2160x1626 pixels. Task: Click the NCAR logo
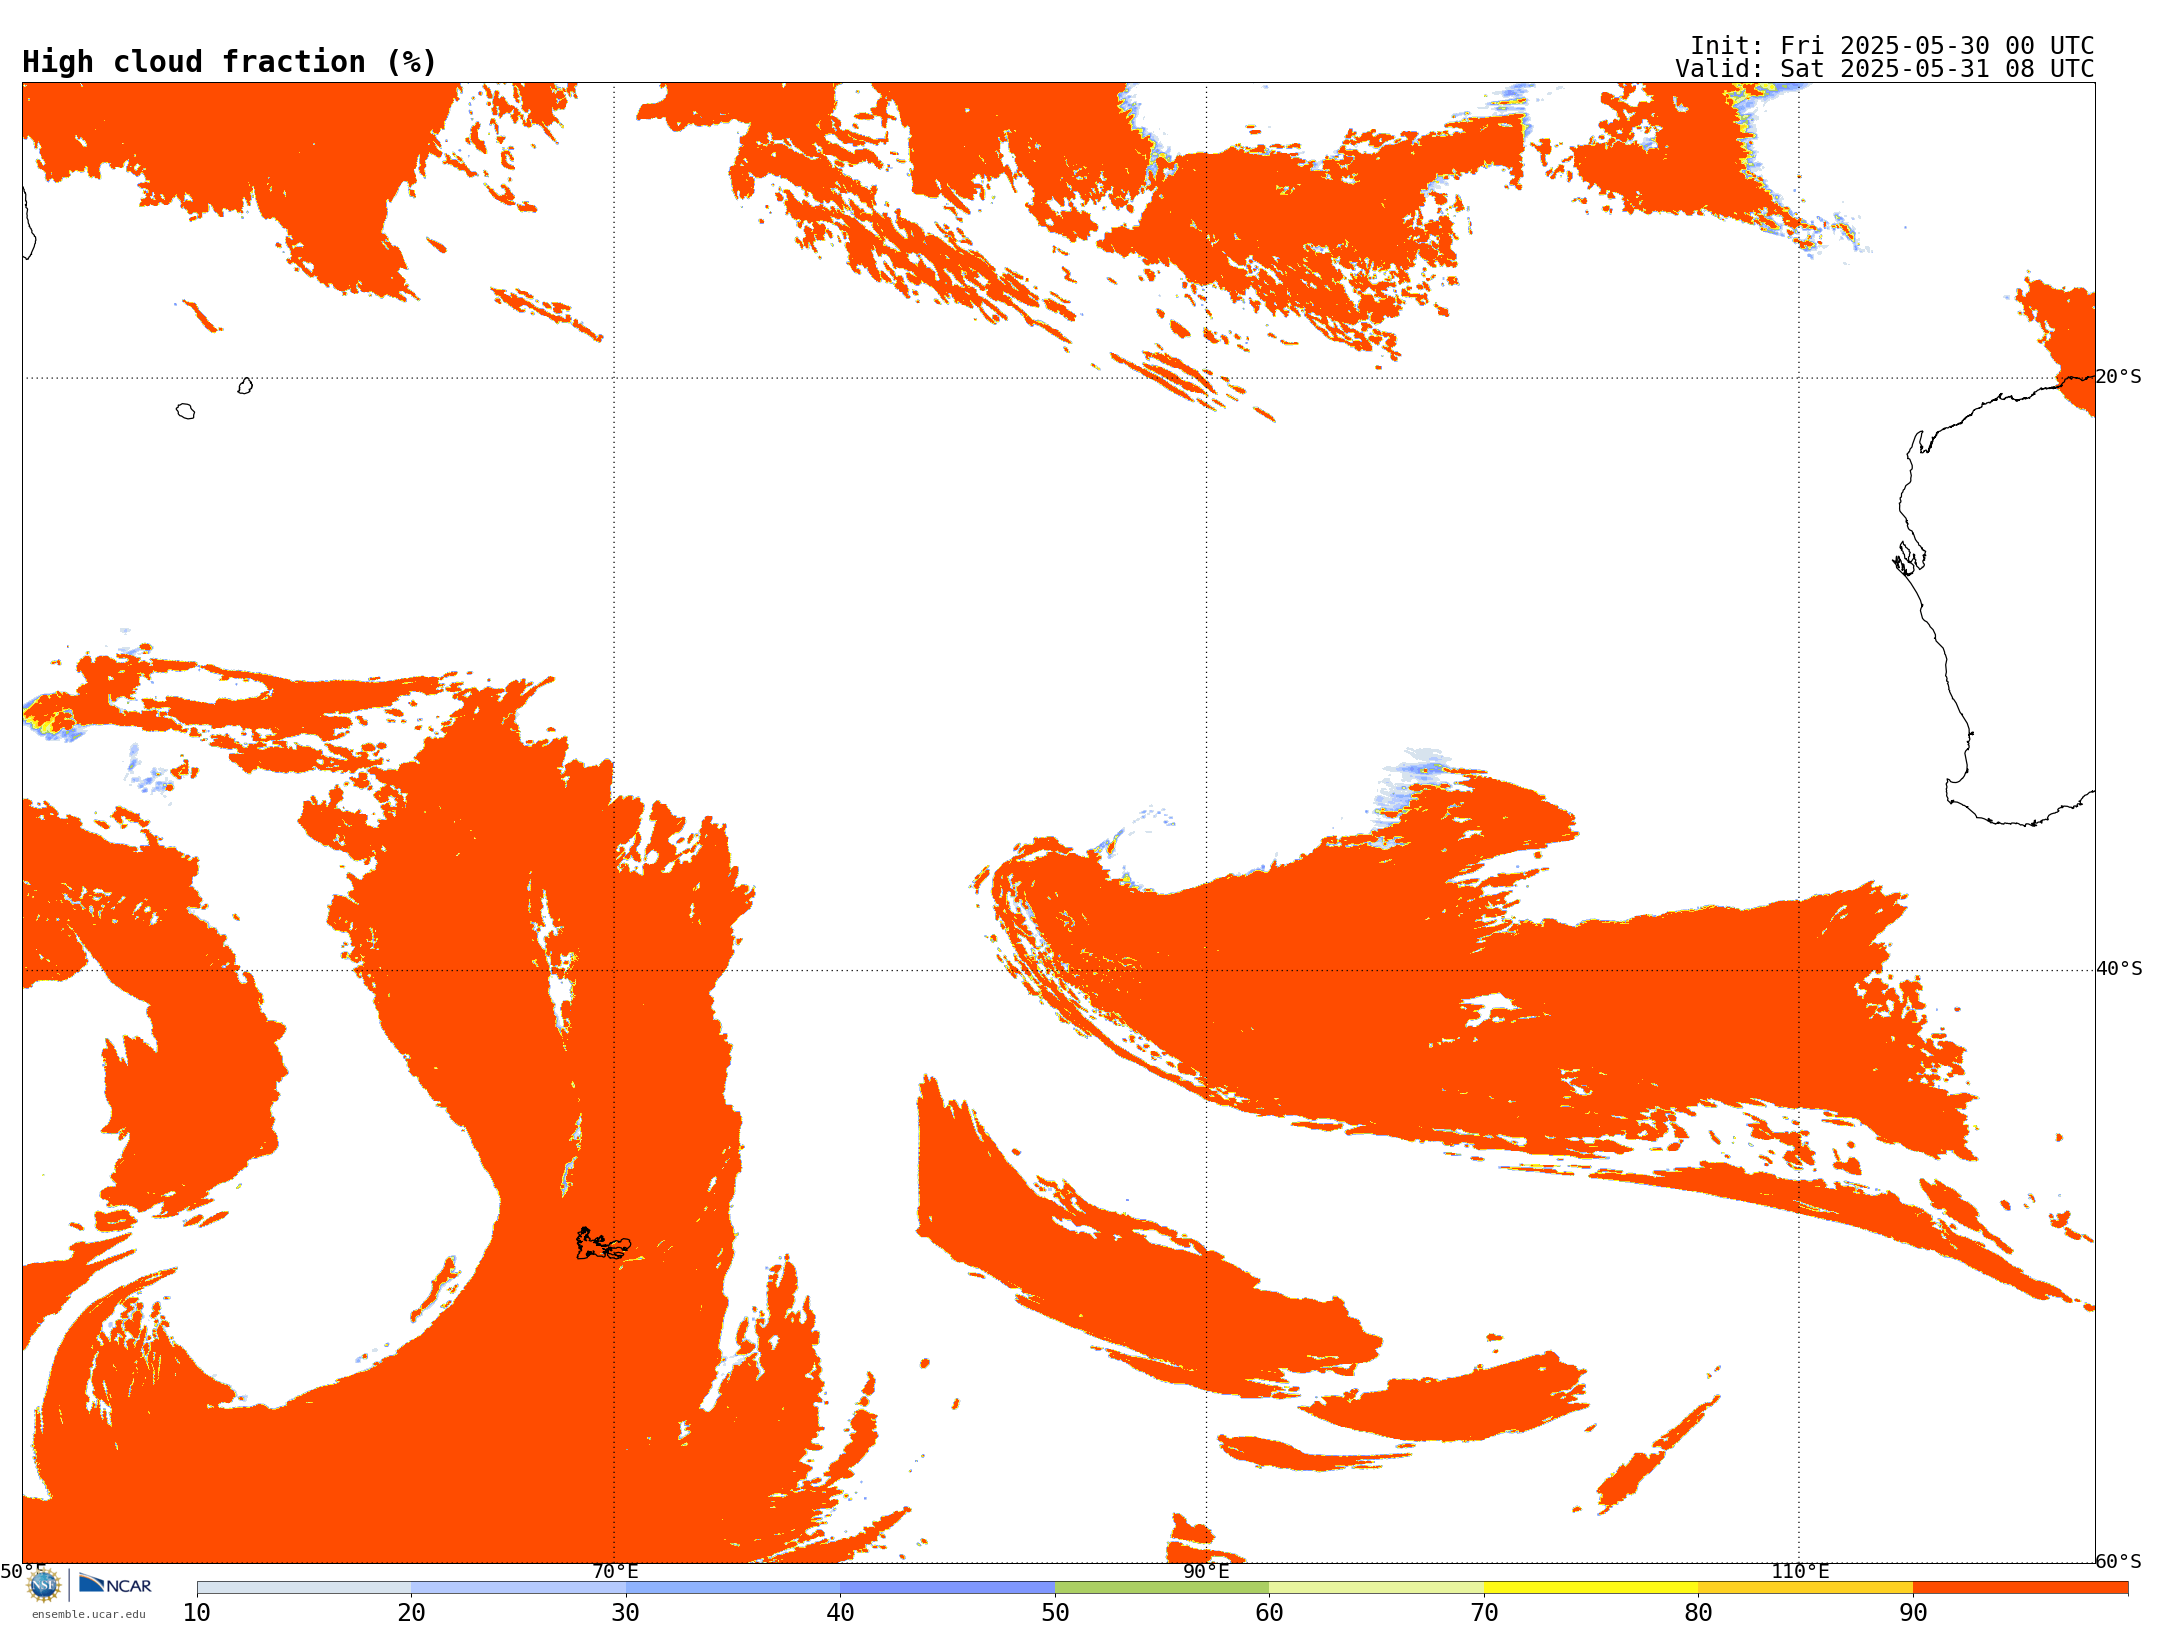coord(115,1584)
